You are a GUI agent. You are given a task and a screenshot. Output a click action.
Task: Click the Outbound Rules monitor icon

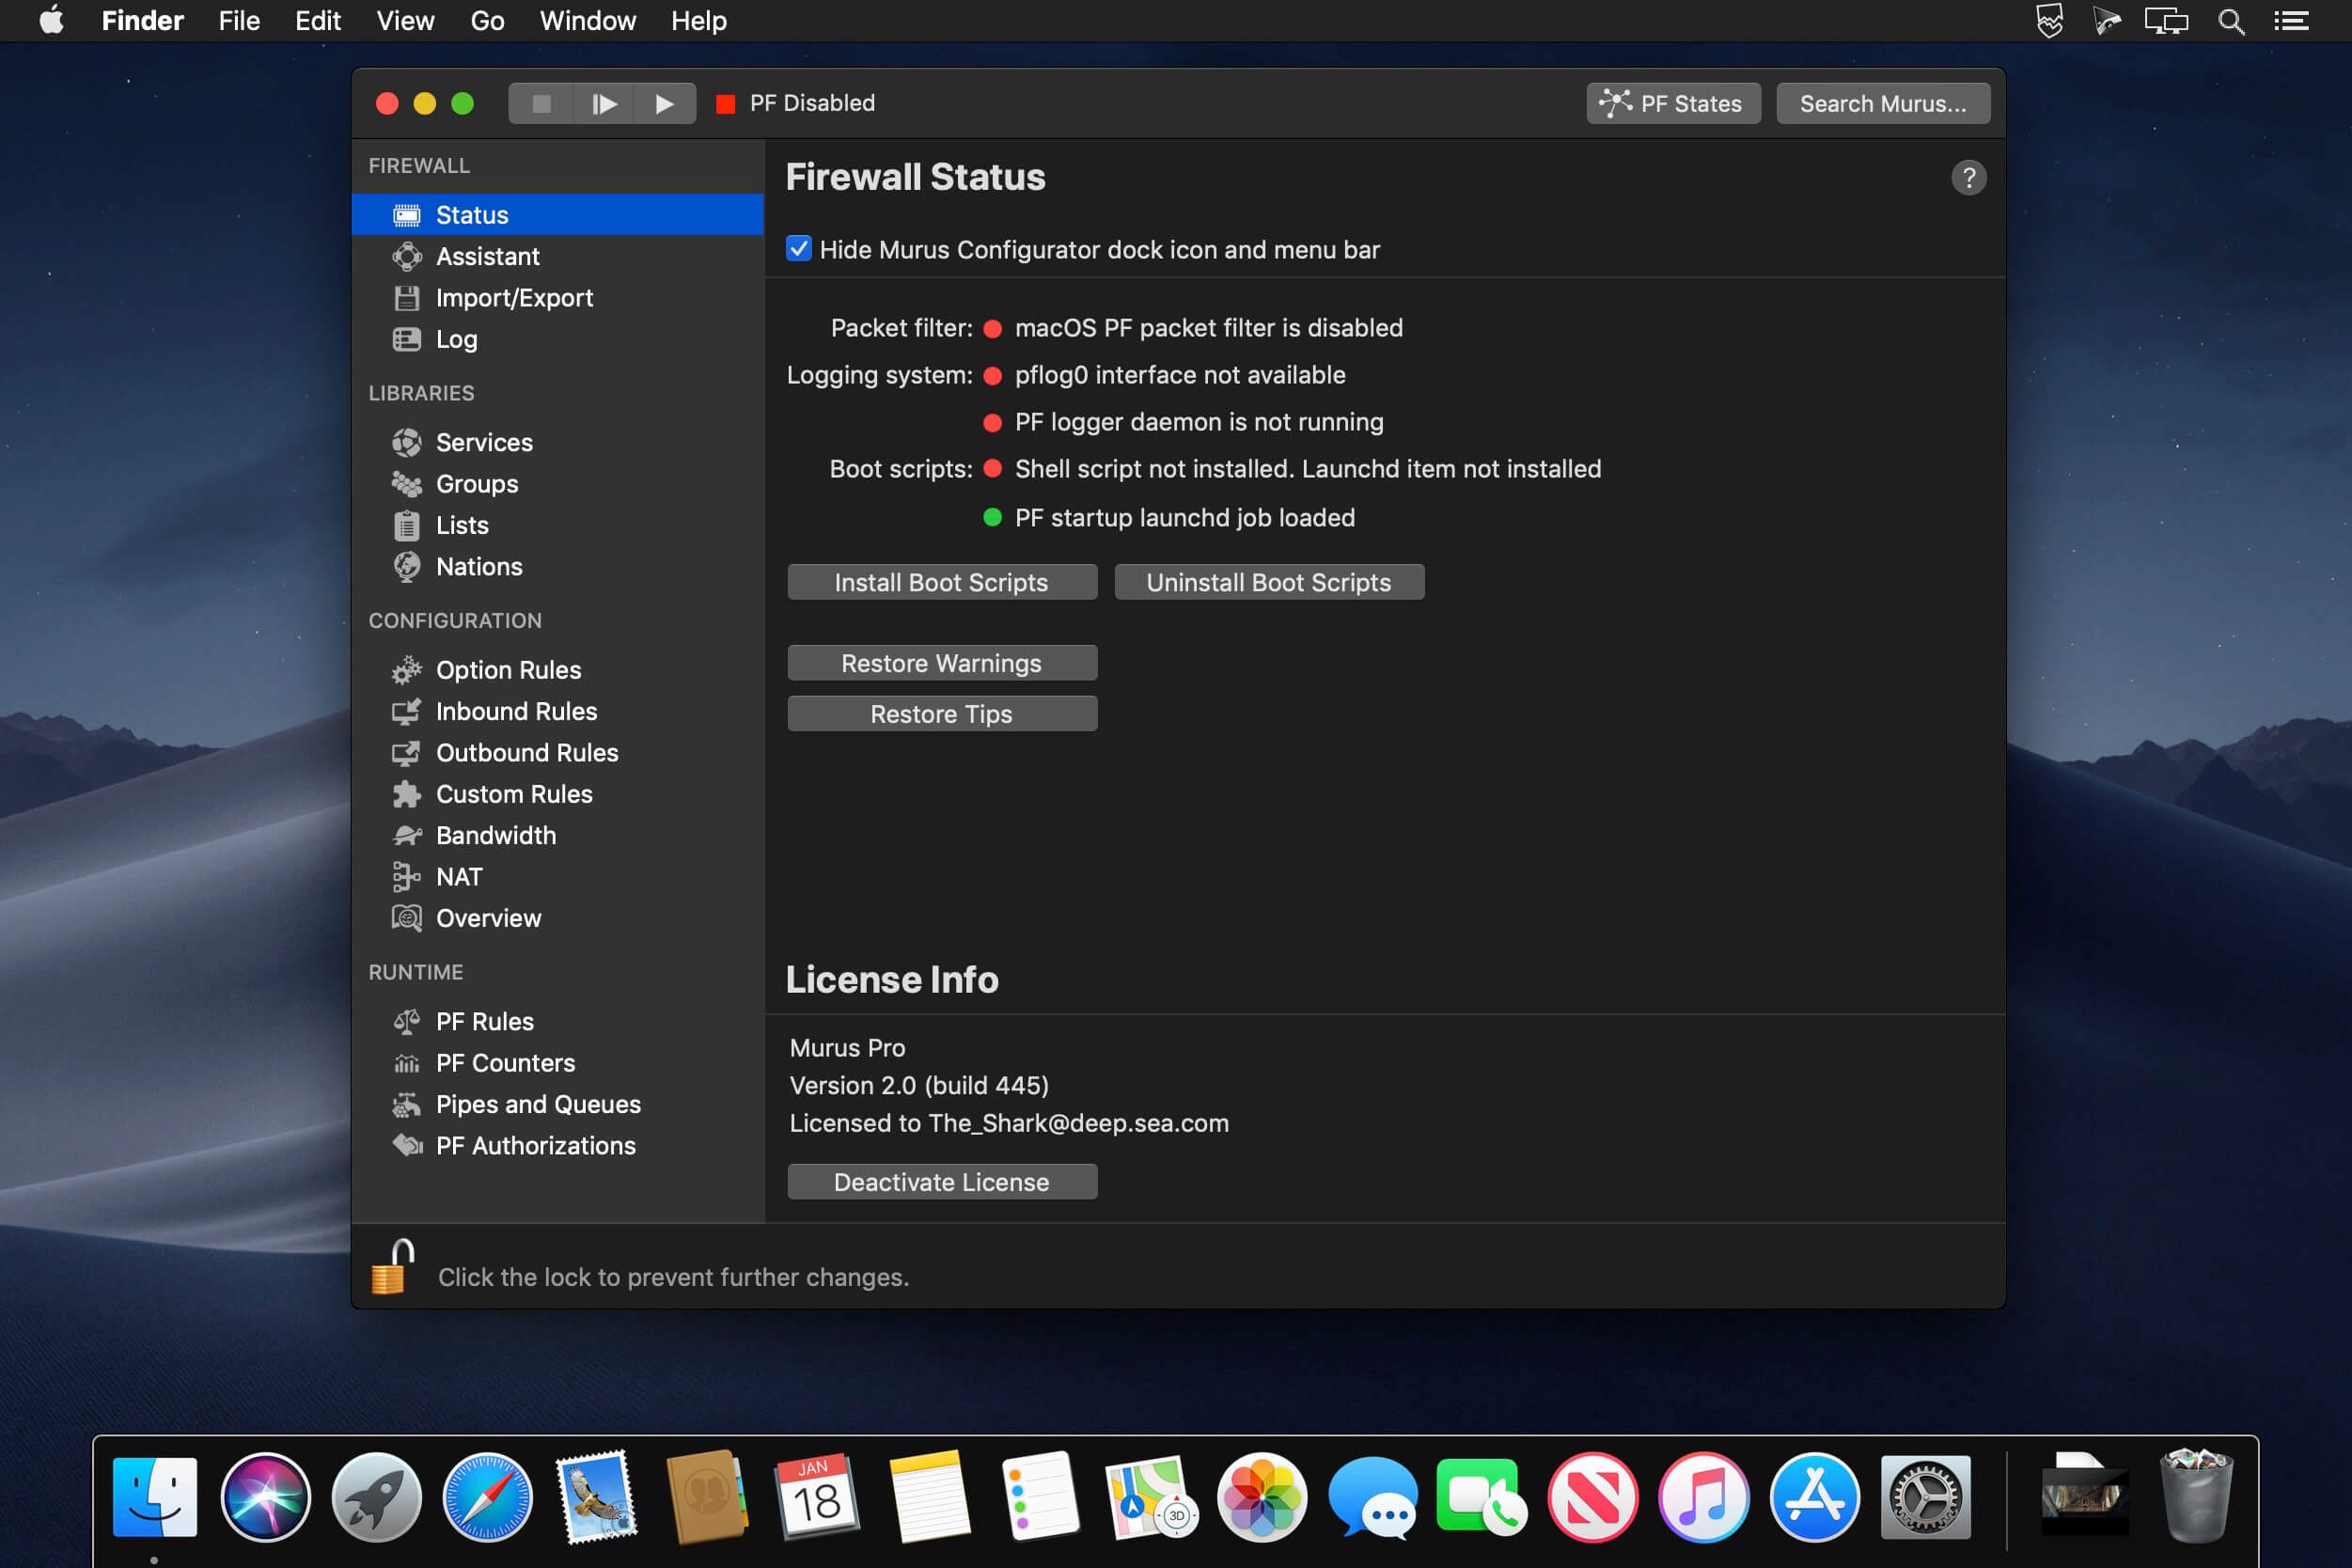[406, 753]
